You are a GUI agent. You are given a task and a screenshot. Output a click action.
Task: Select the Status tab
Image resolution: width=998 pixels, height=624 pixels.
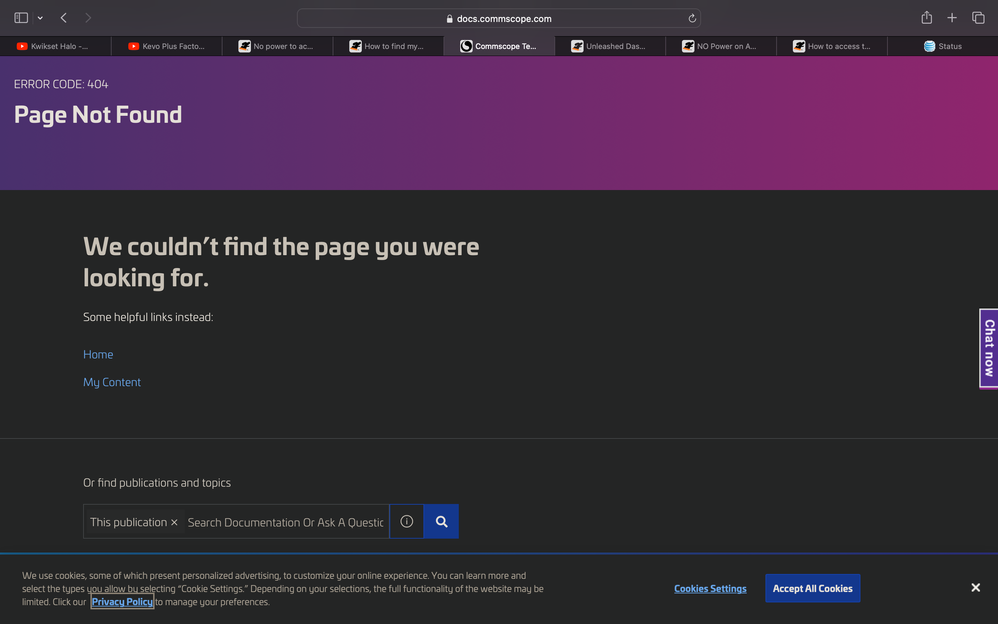tap(942, 46)
